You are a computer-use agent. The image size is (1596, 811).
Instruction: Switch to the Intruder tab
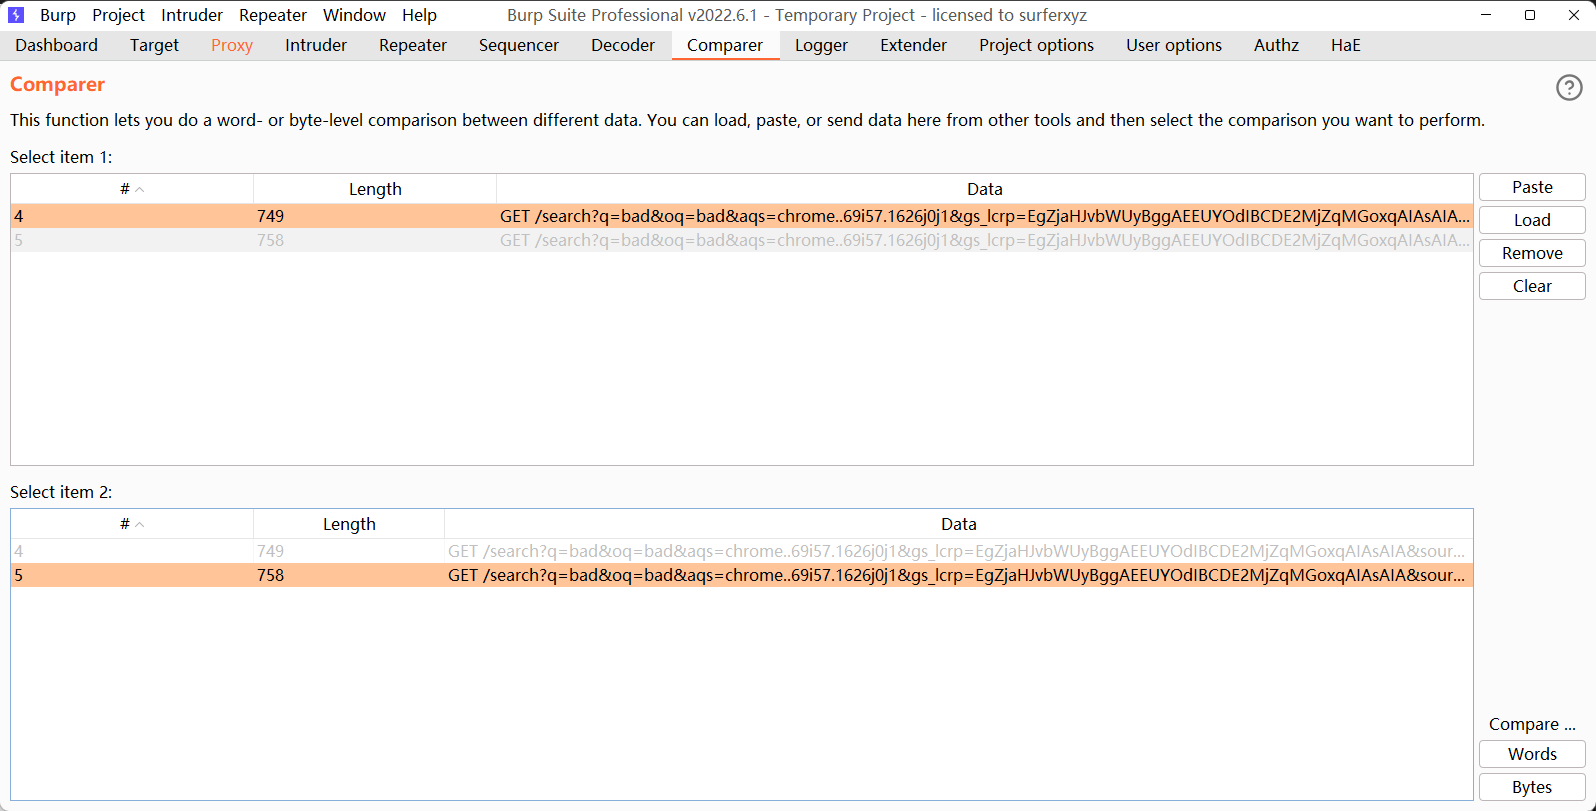tap(316, 45)
